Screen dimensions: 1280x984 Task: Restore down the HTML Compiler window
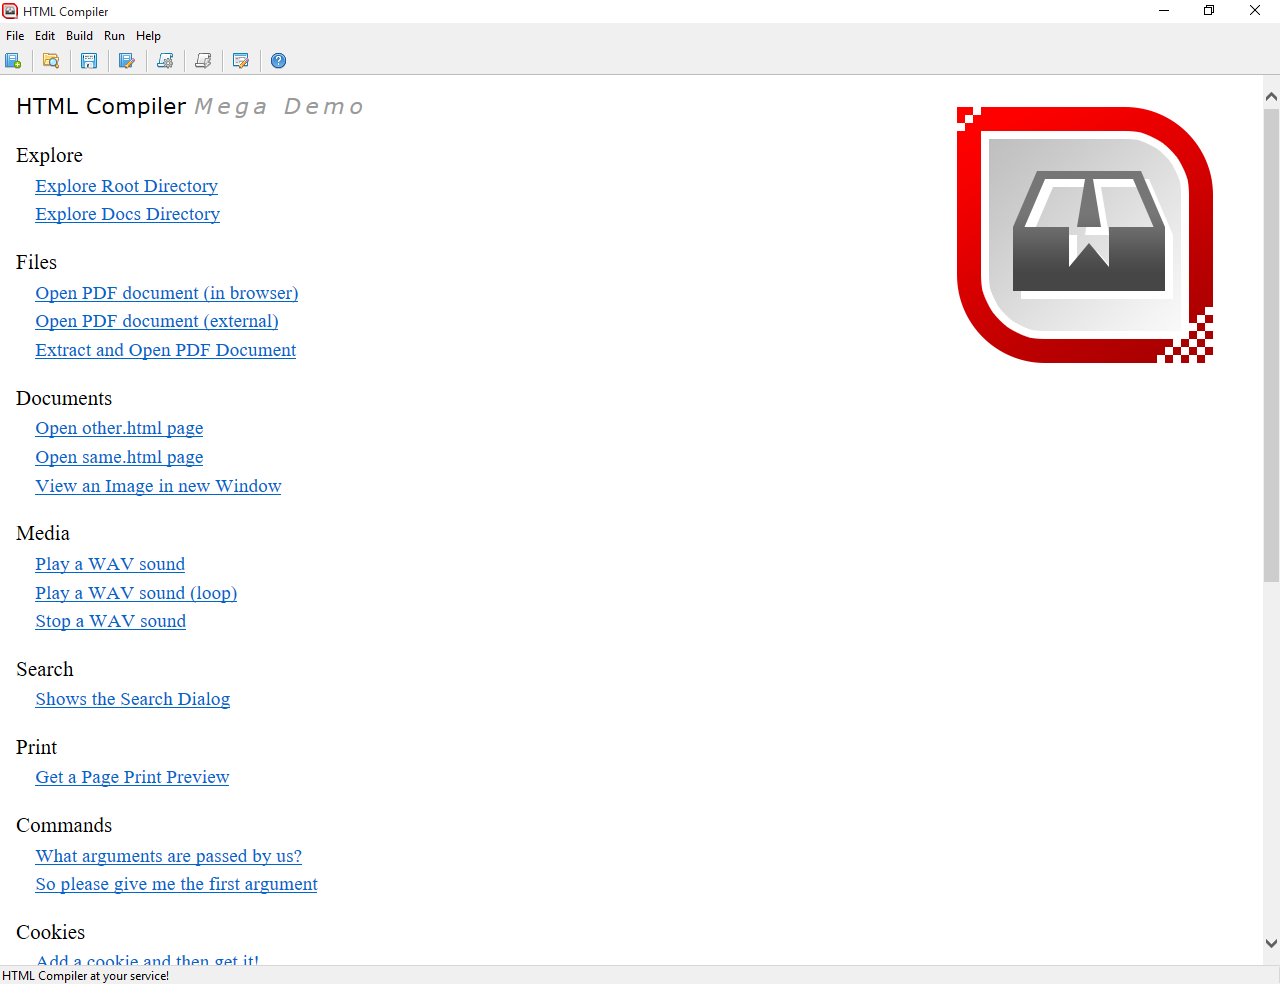[x=1209, y=11]
